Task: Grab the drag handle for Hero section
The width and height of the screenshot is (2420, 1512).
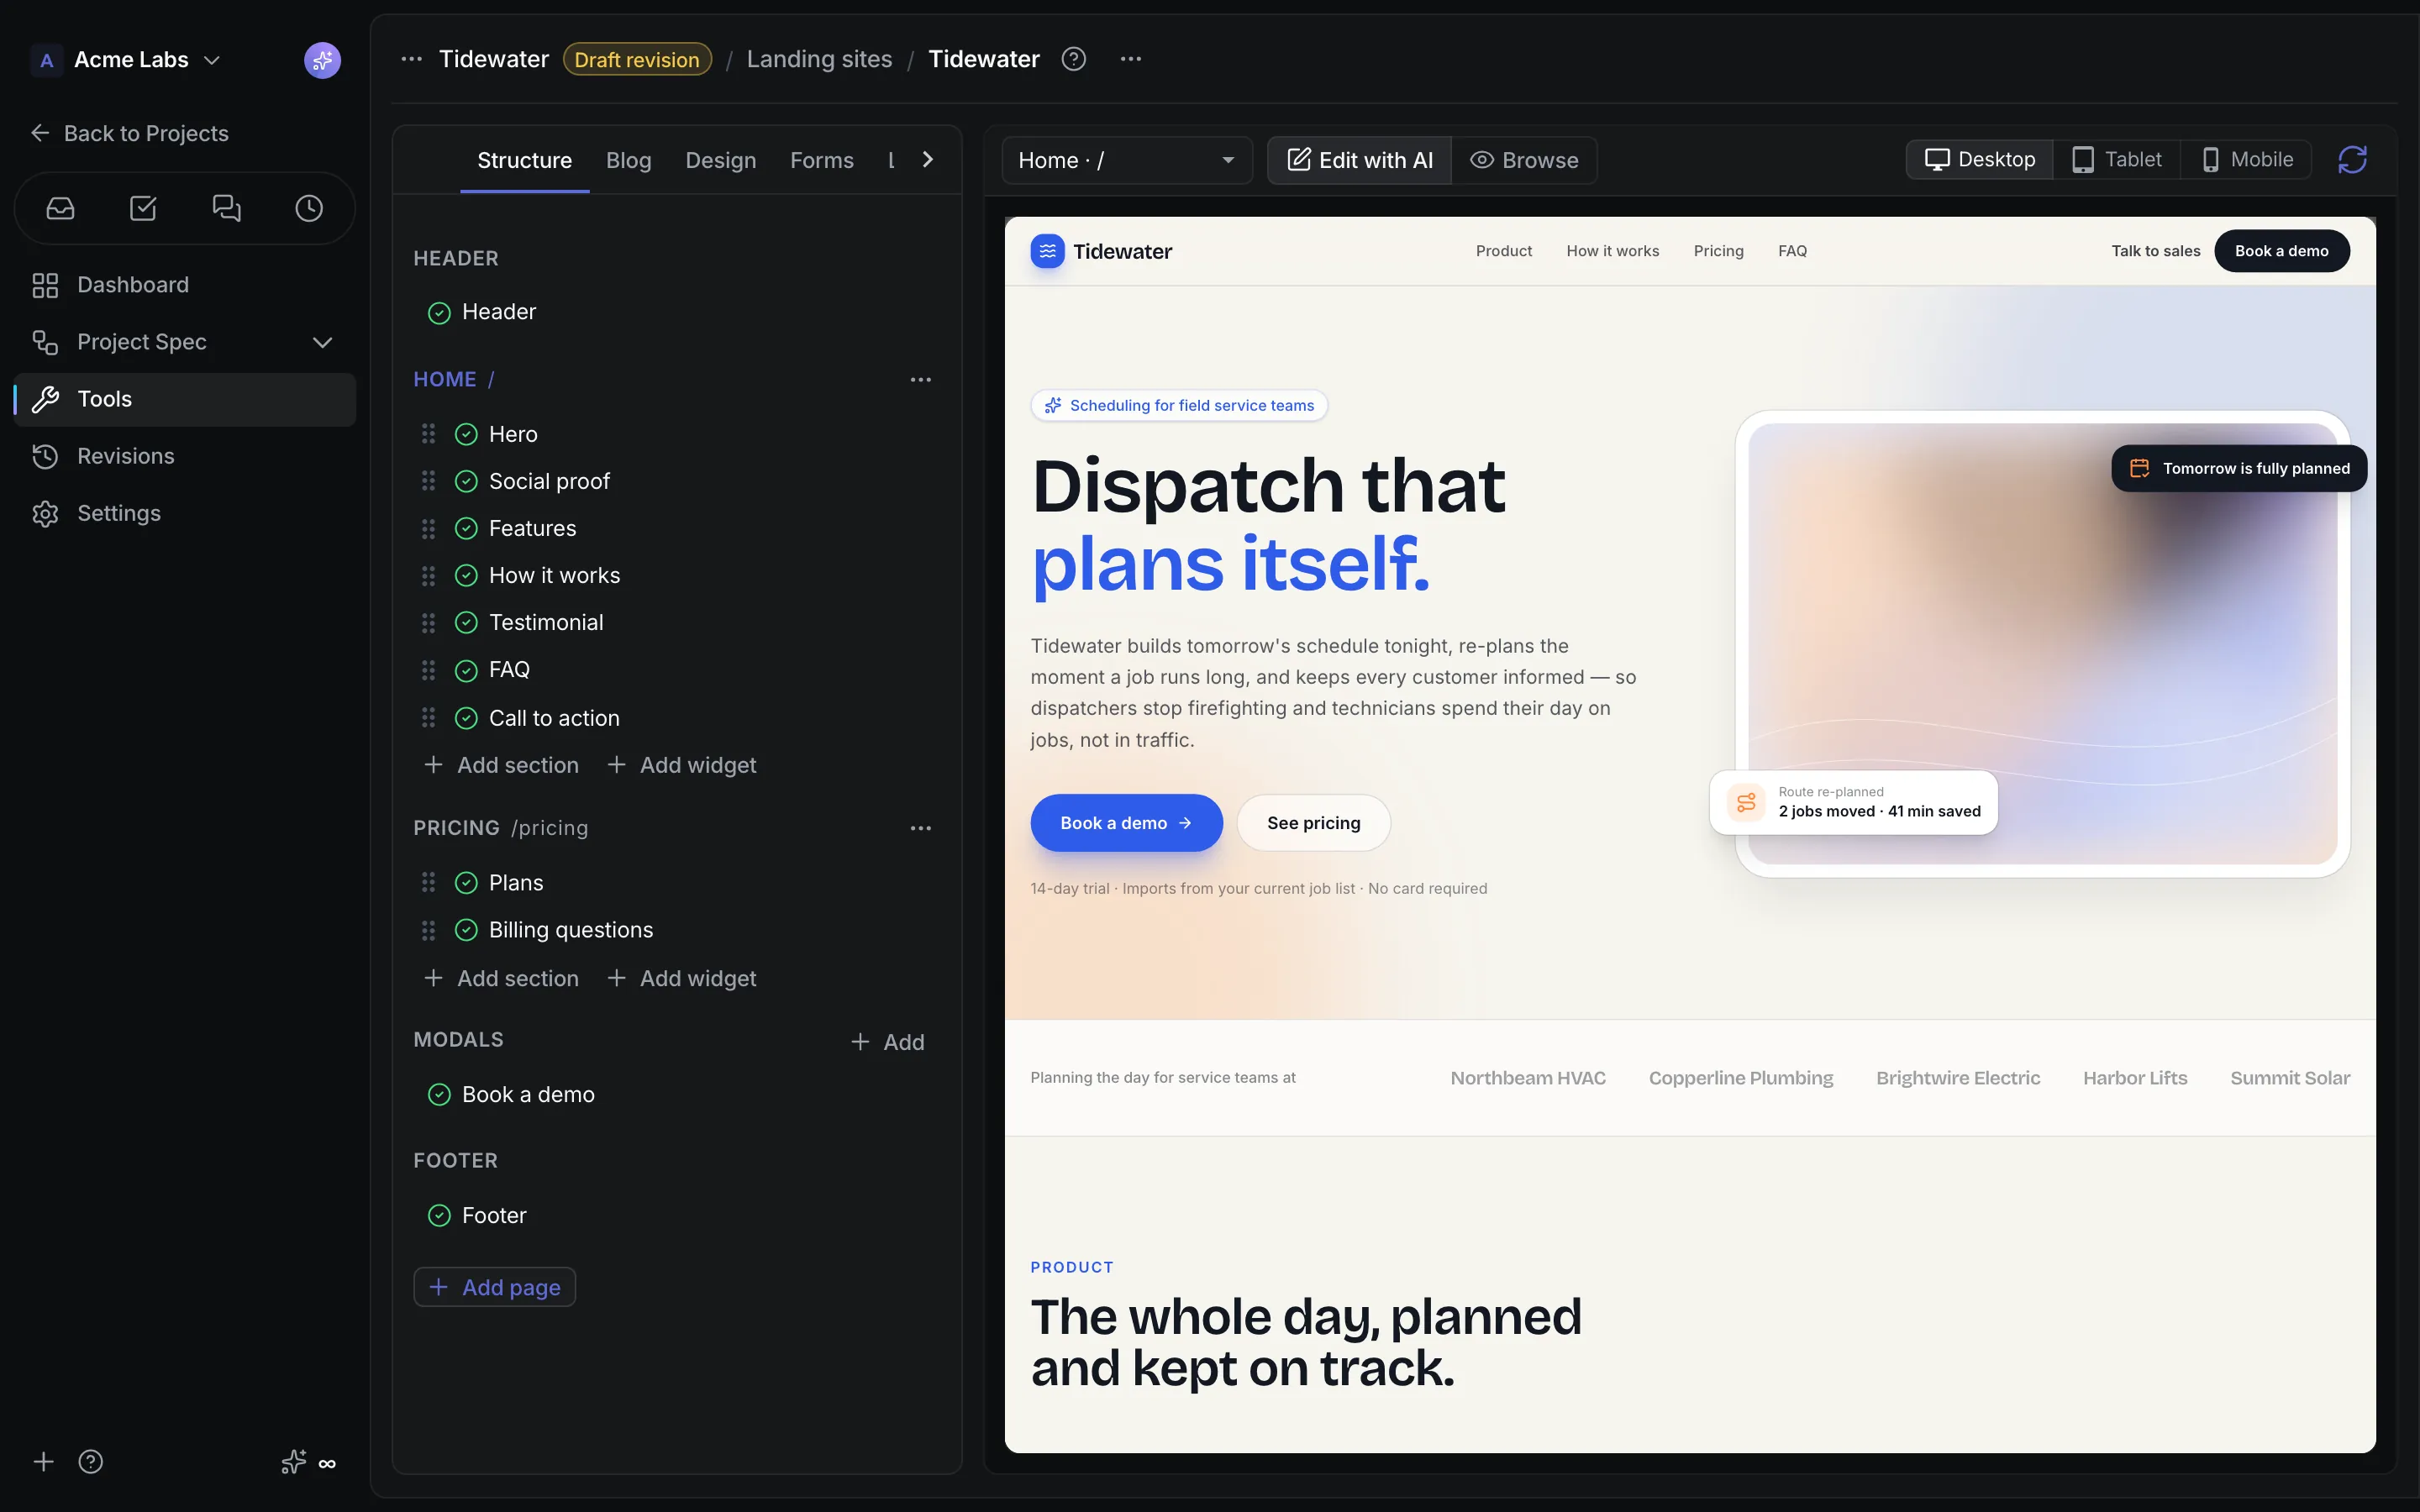Action: click(x=428, y=434)
